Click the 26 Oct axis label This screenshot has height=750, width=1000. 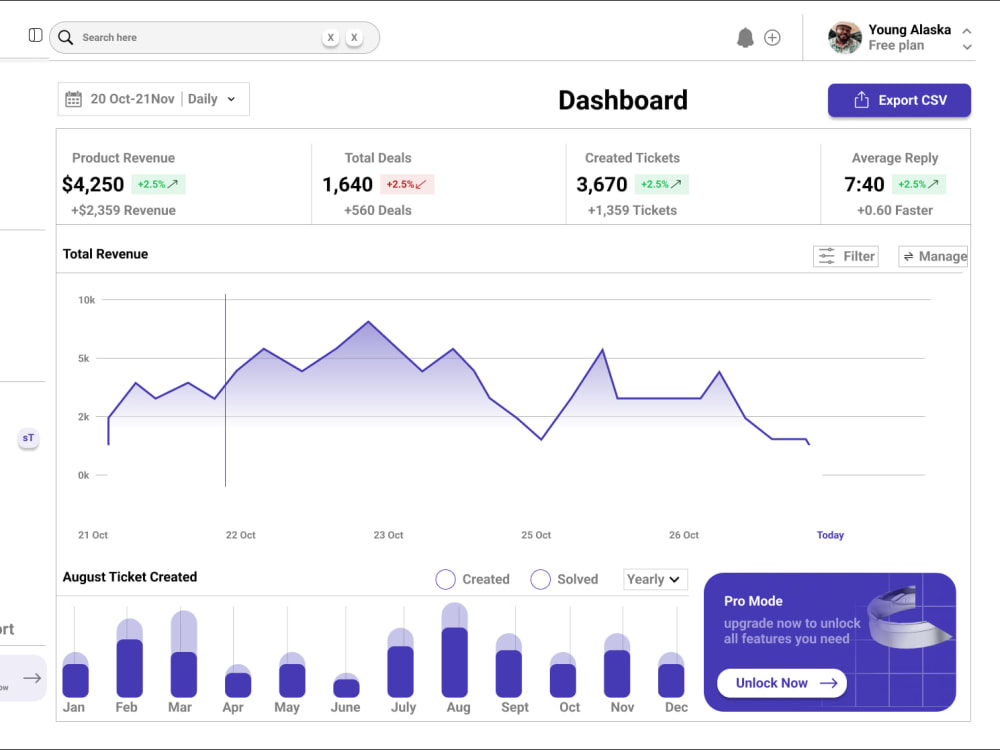pyautogui.click(x=684, y=535)
